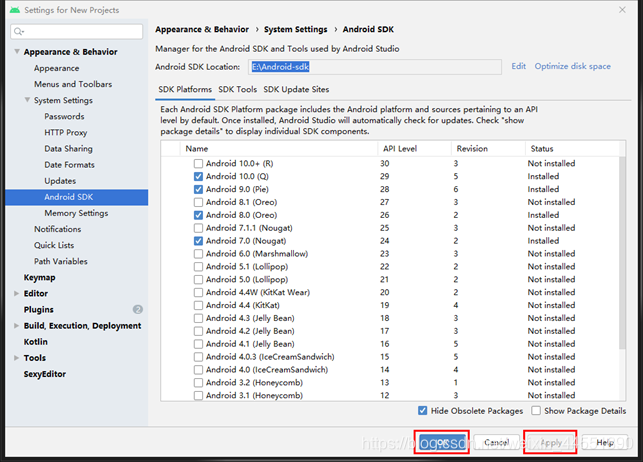Check the Android 10.0+ (R) checkbox
The width and height of the screenshot is (643, 462).
tap(198, 164)
